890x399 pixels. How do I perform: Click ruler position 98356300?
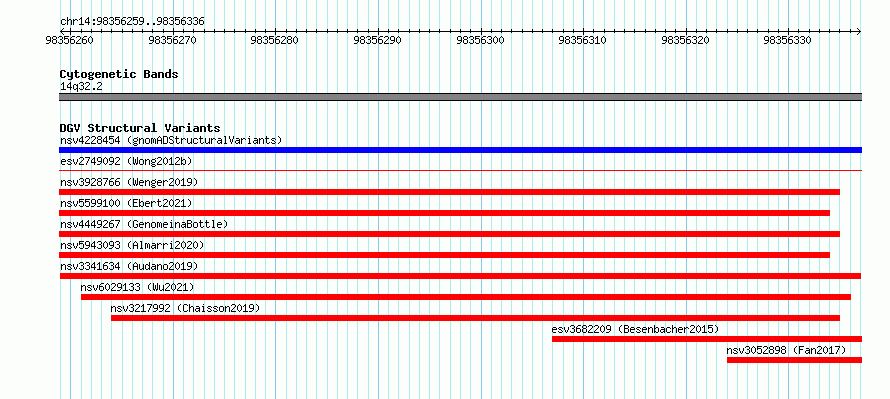481,41
